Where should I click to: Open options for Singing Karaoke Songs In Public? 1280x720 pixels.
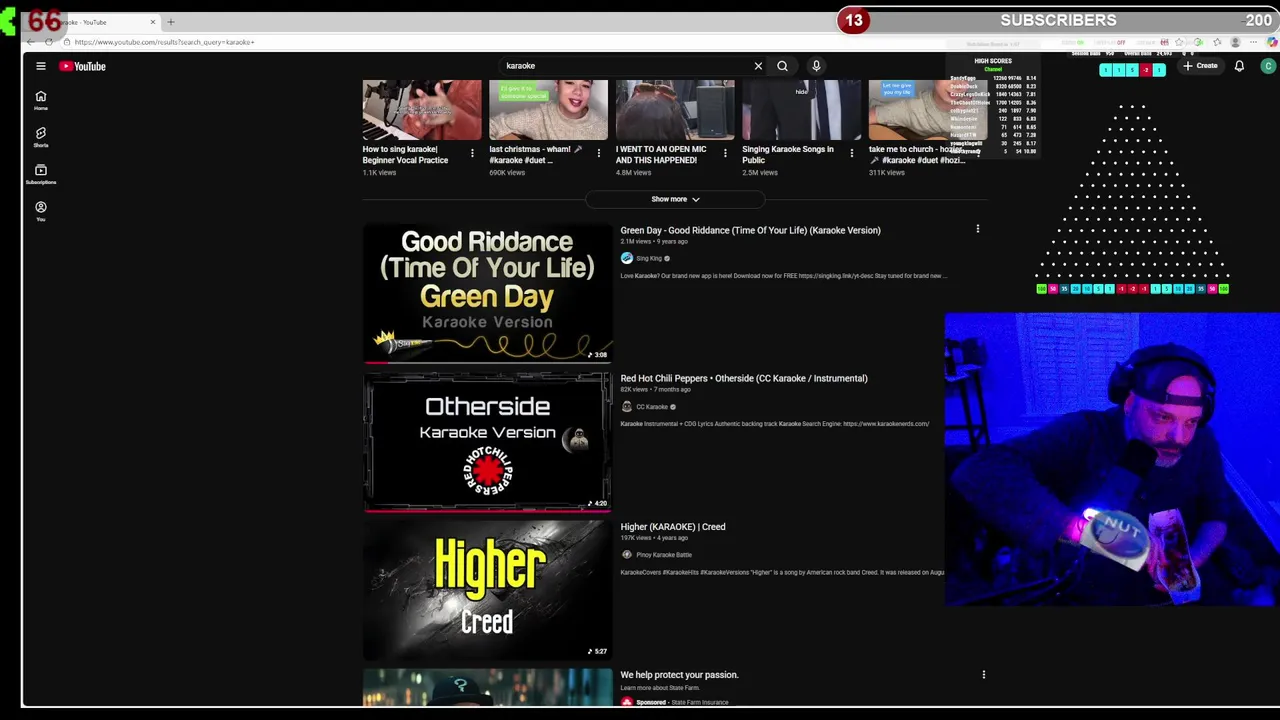point(852,153)
